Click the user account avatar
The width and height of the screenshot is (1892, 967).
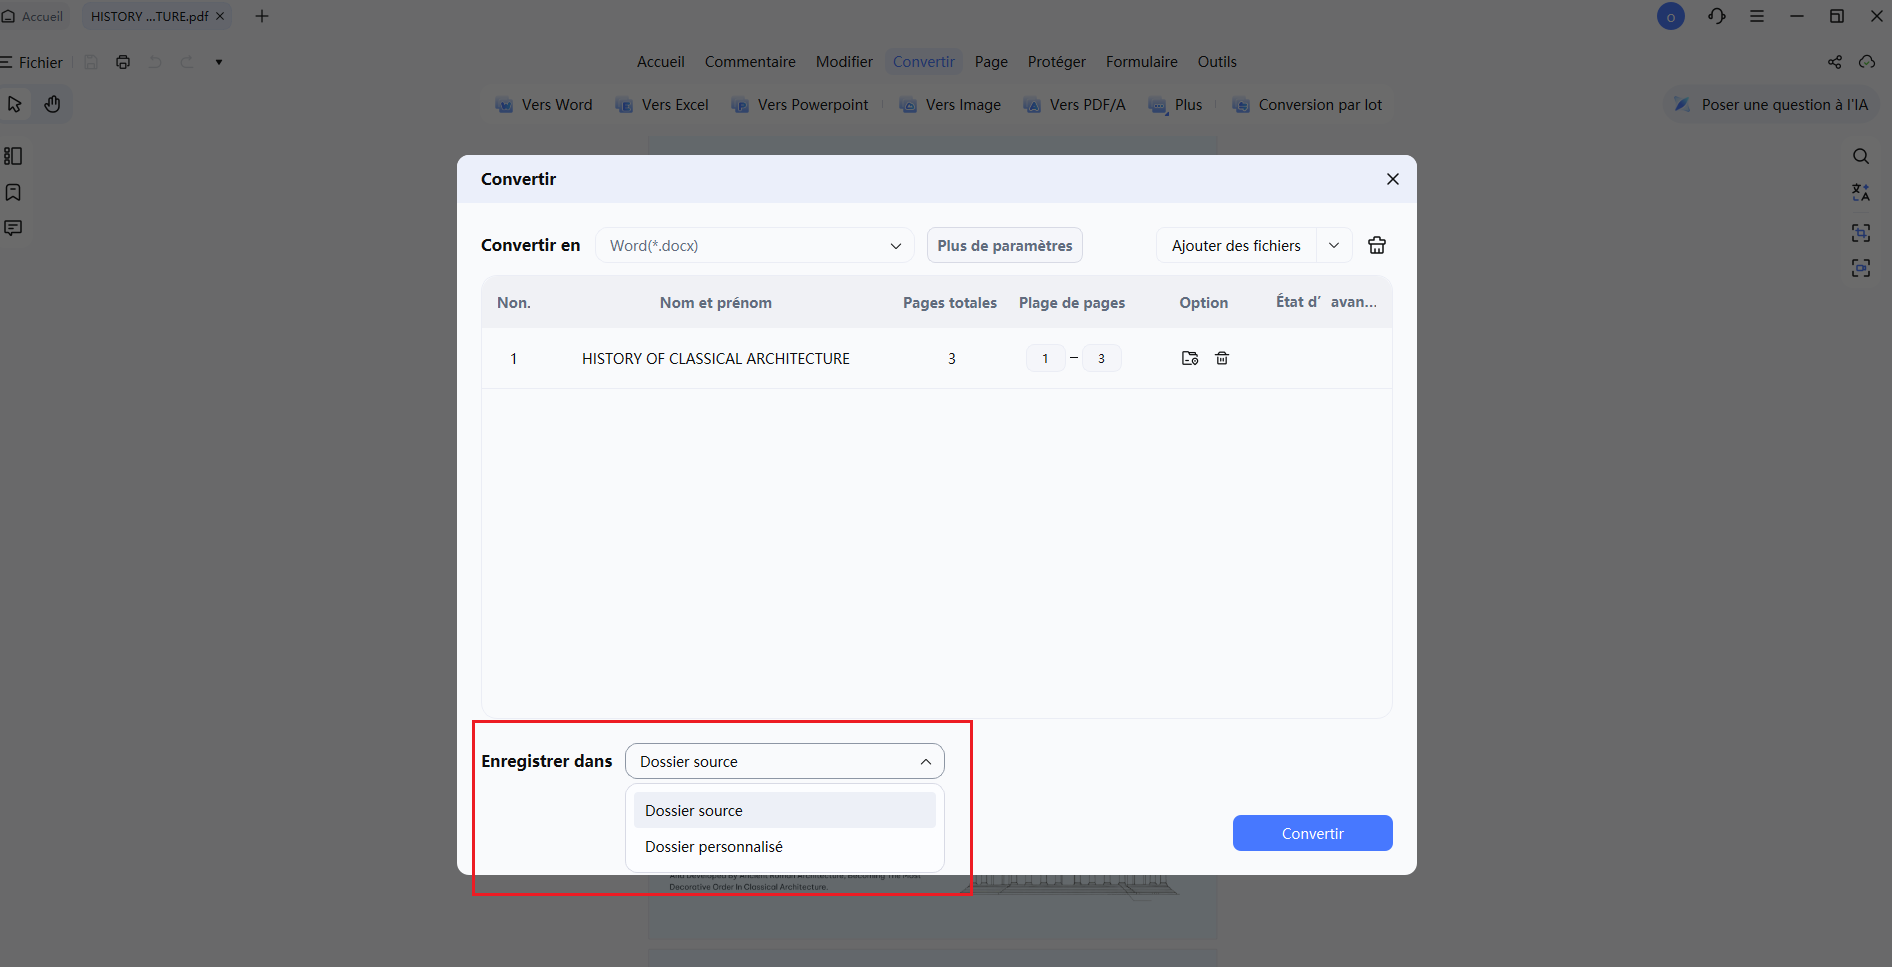point(1671,16)
